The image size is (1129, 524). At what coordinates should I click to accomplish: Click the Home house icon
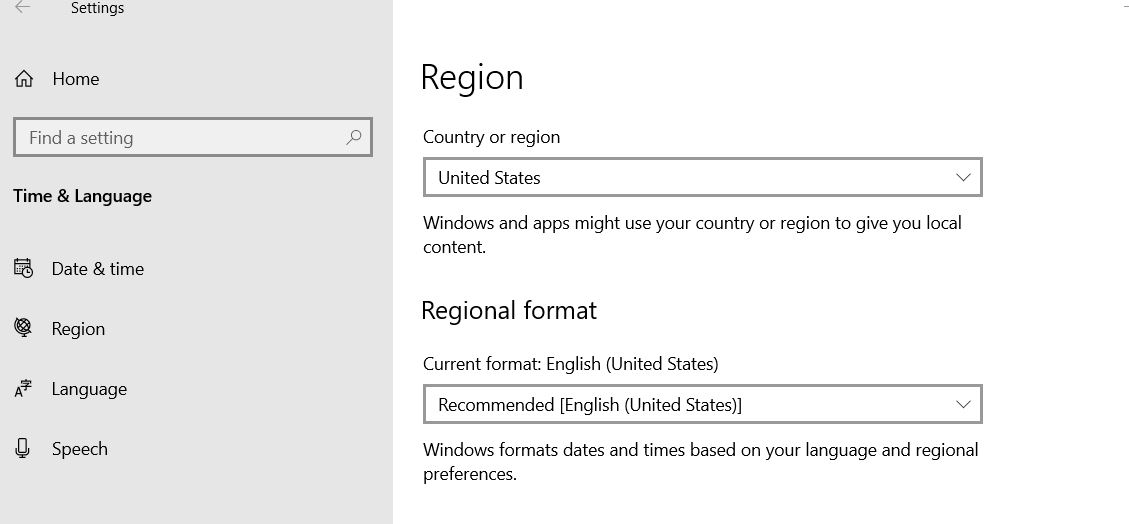24,79
